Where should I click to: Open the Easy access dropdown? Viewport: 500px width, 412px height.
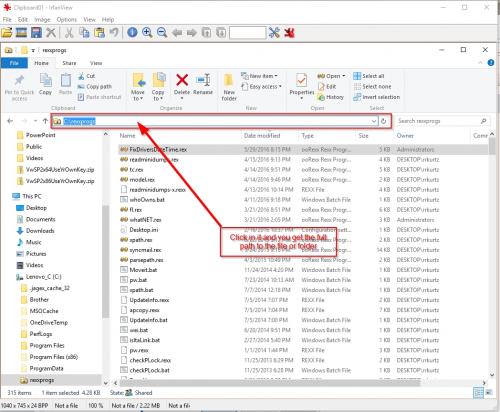(261, 87)
